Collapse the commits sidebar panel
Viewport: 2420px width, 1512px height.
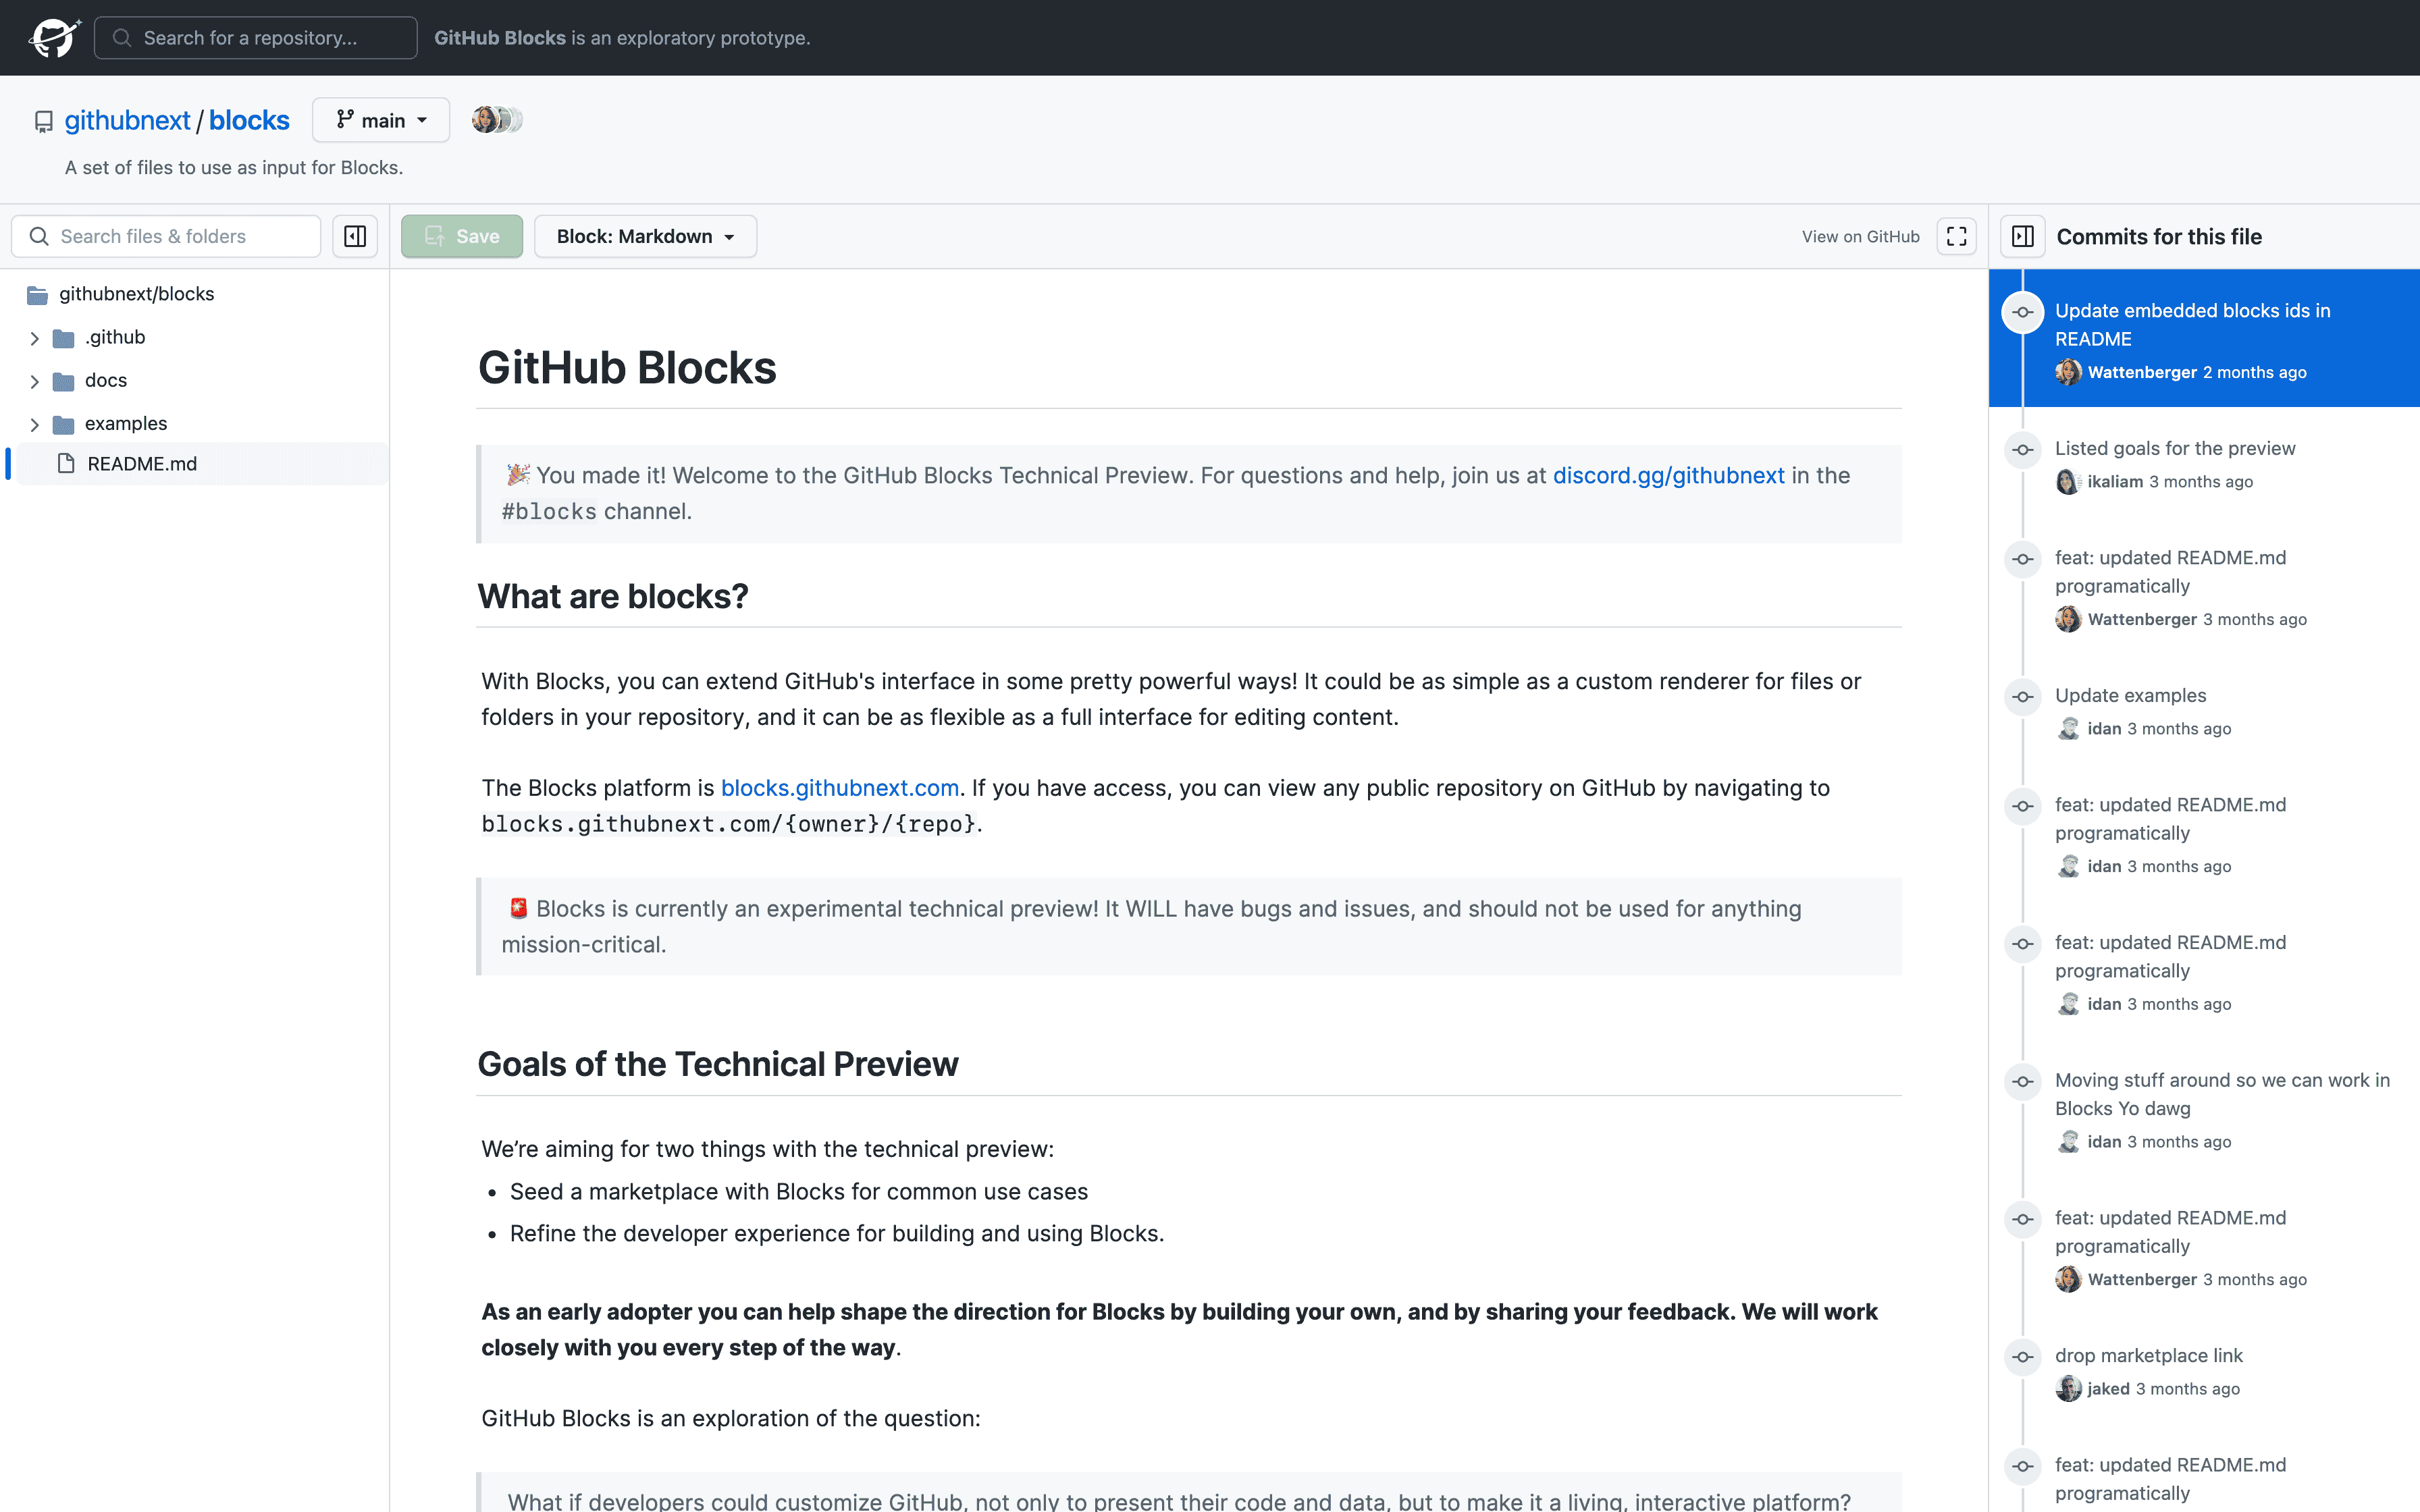click(2023, 237)
